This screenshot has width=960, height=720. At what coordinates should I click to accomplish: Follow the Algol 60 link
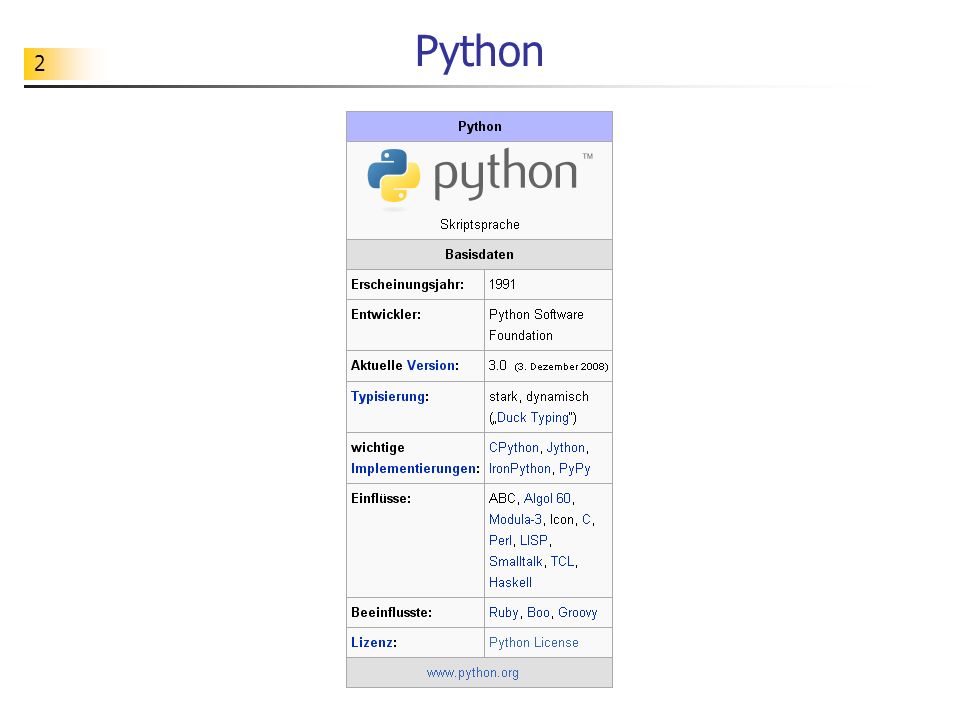tap(547, 498)
